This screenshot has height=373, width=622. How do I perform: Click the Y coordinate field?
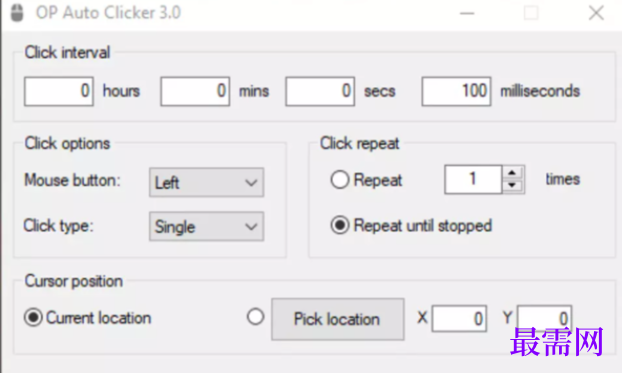[544, 317]
